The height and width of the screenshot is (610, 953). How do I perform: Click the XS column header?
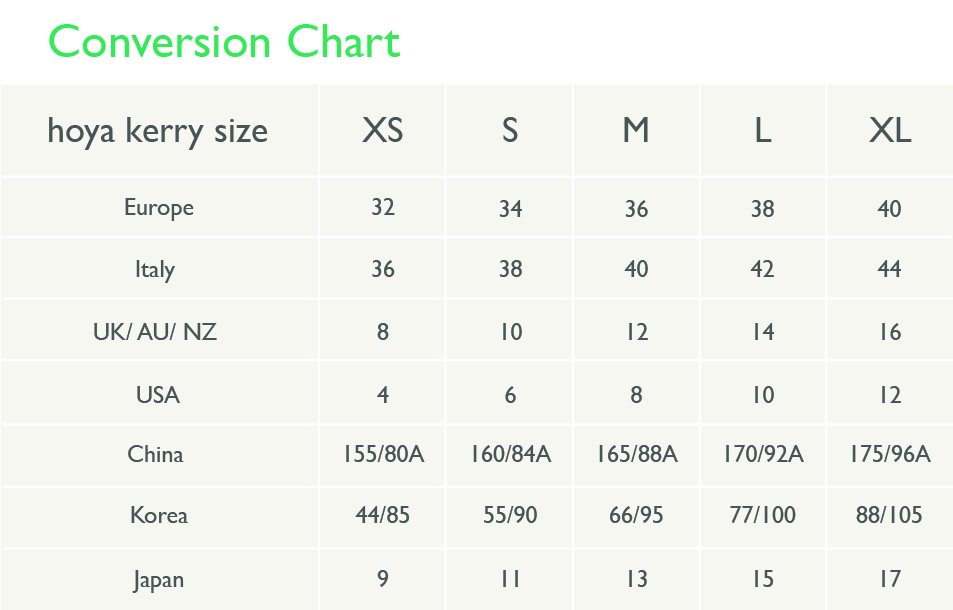(382, 130)
